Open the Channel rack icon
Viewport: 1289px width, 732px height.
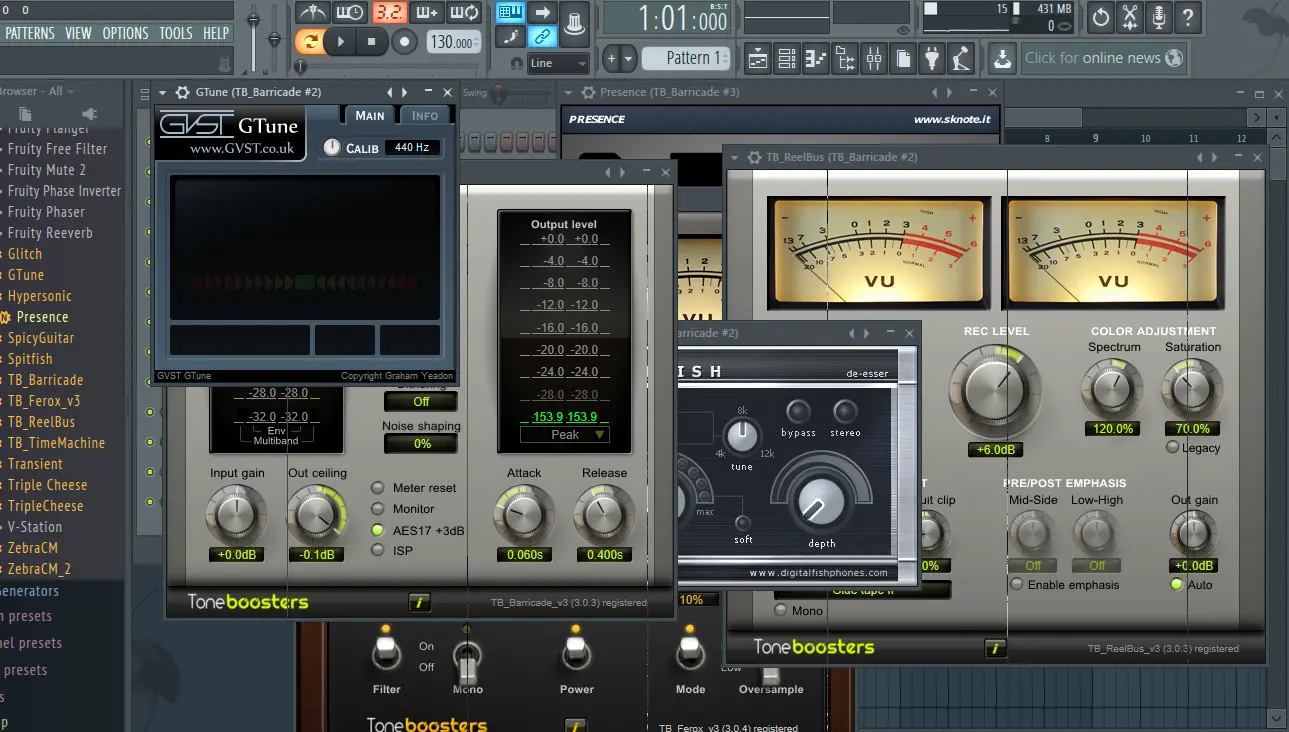(787, 58)
